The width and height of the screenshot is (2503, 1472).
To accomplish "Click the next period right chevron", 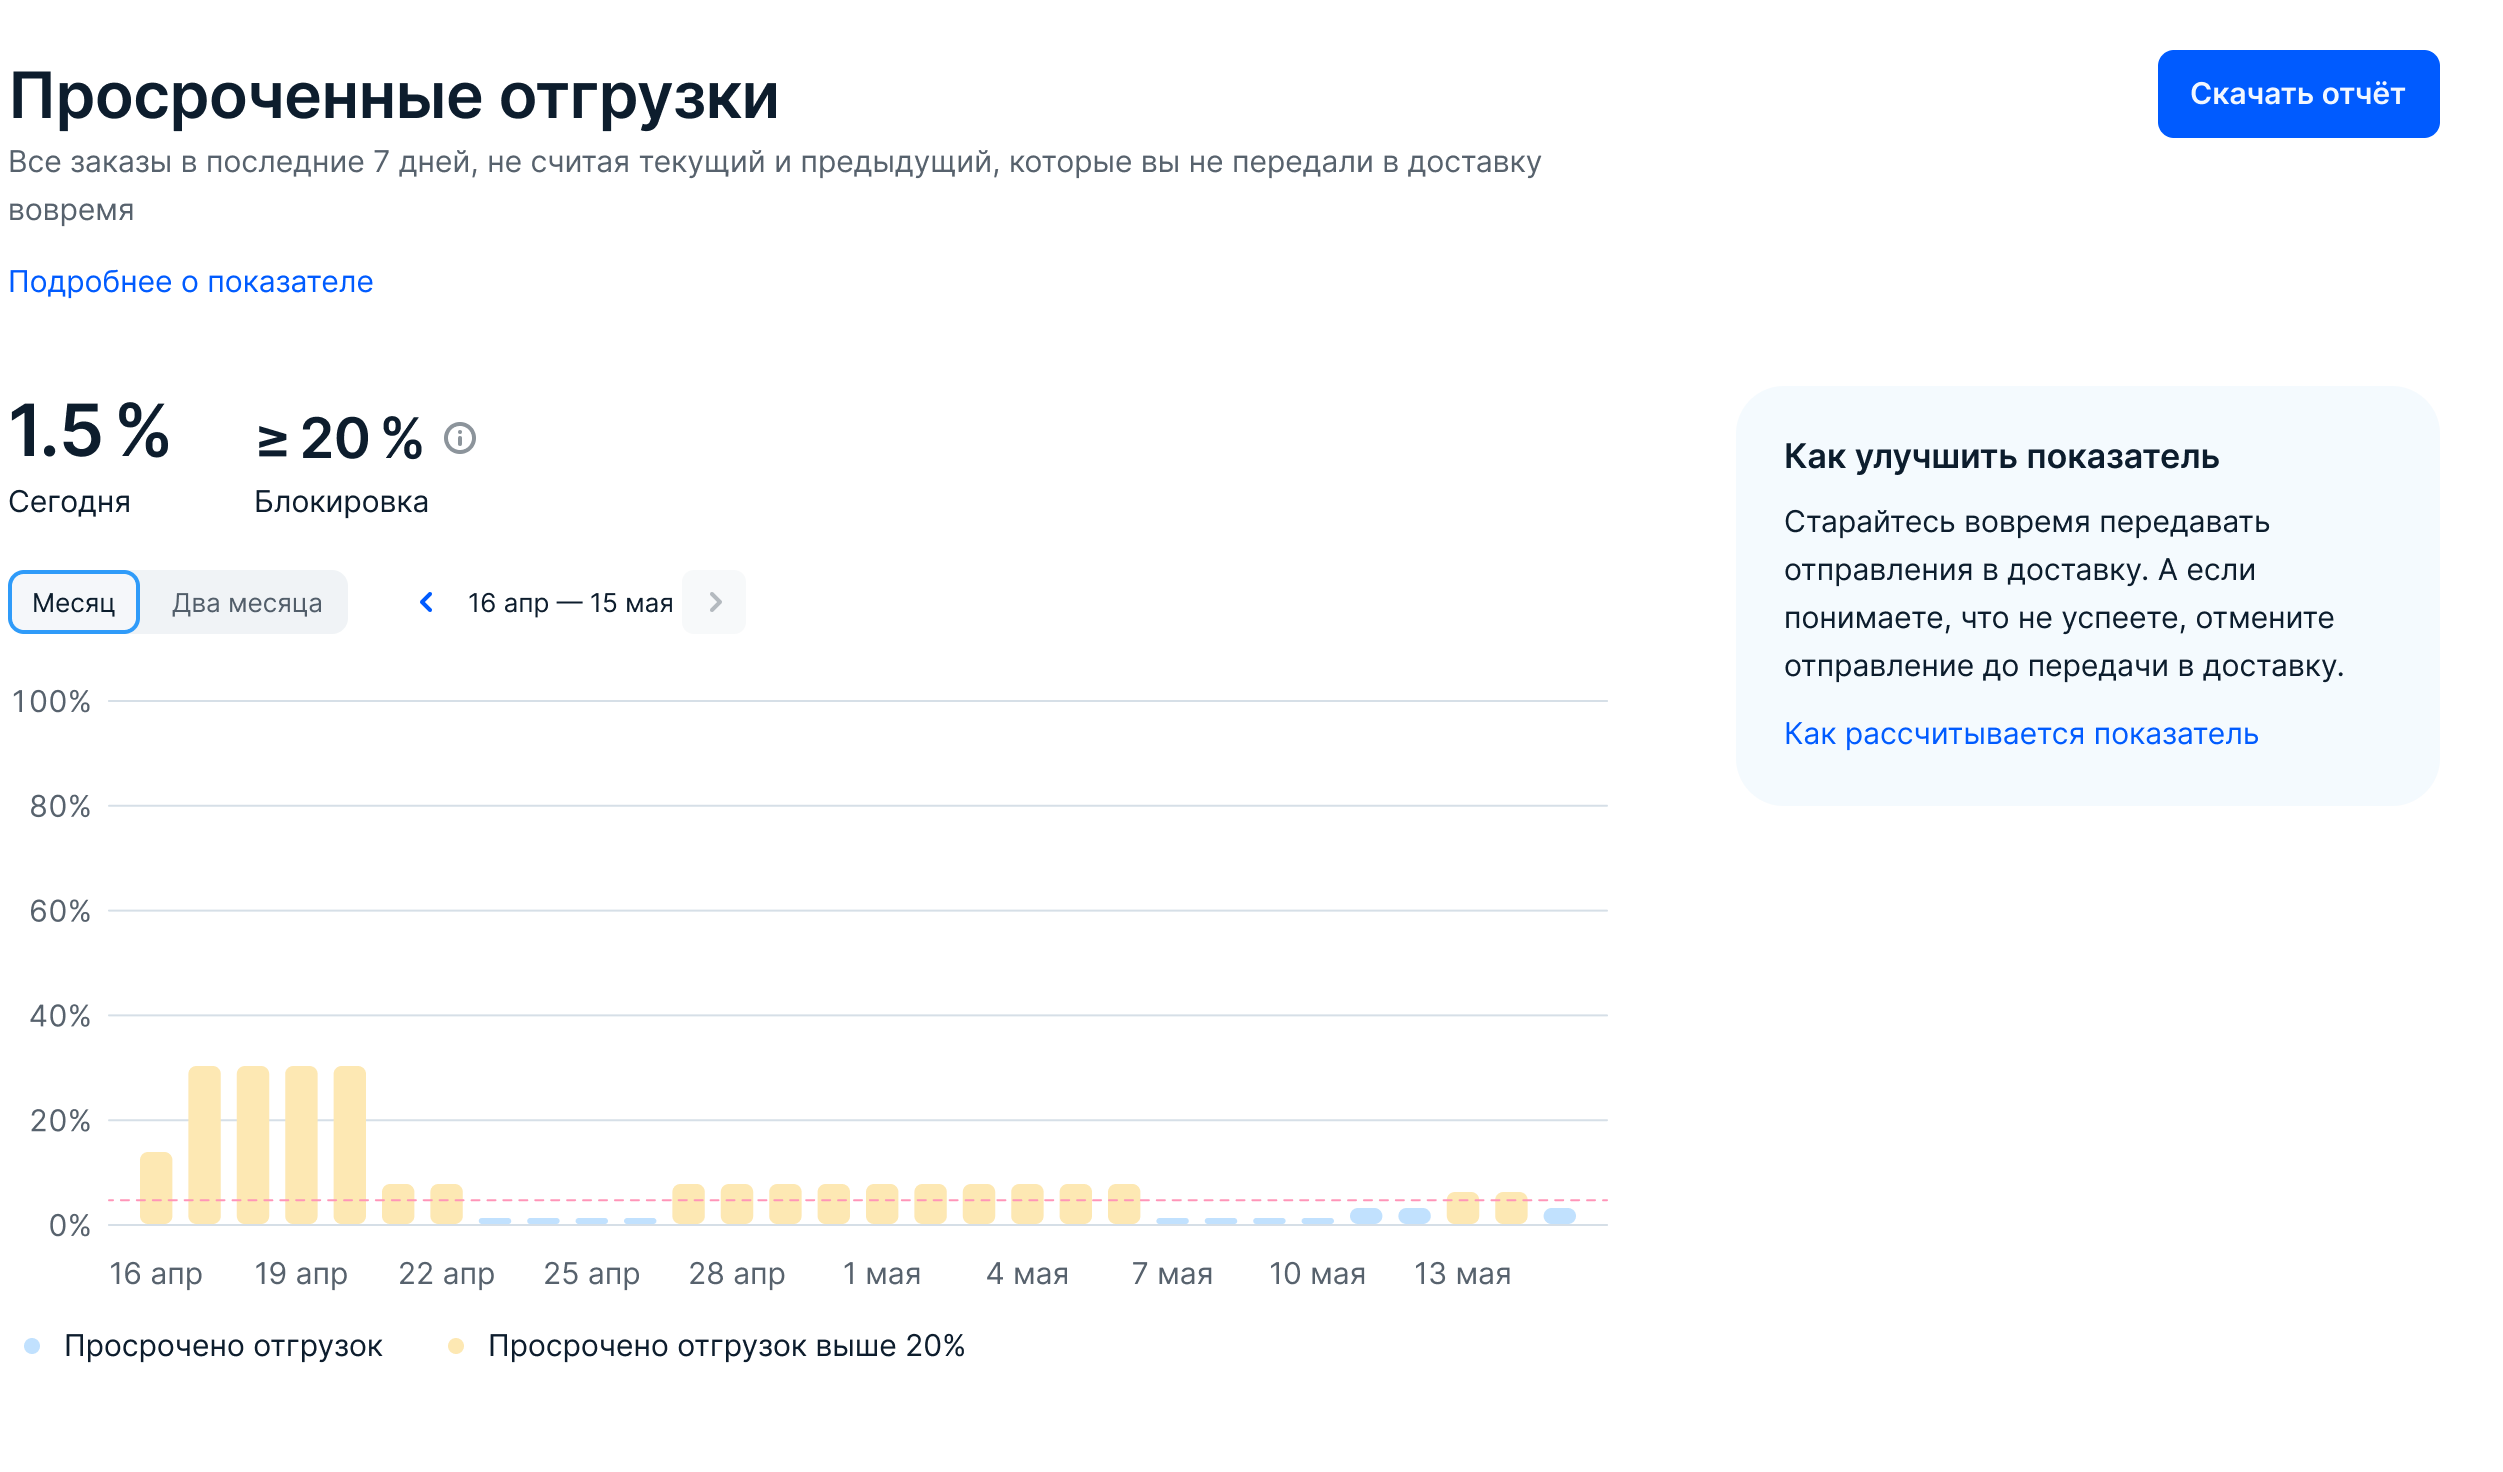I will click(714, 602).
